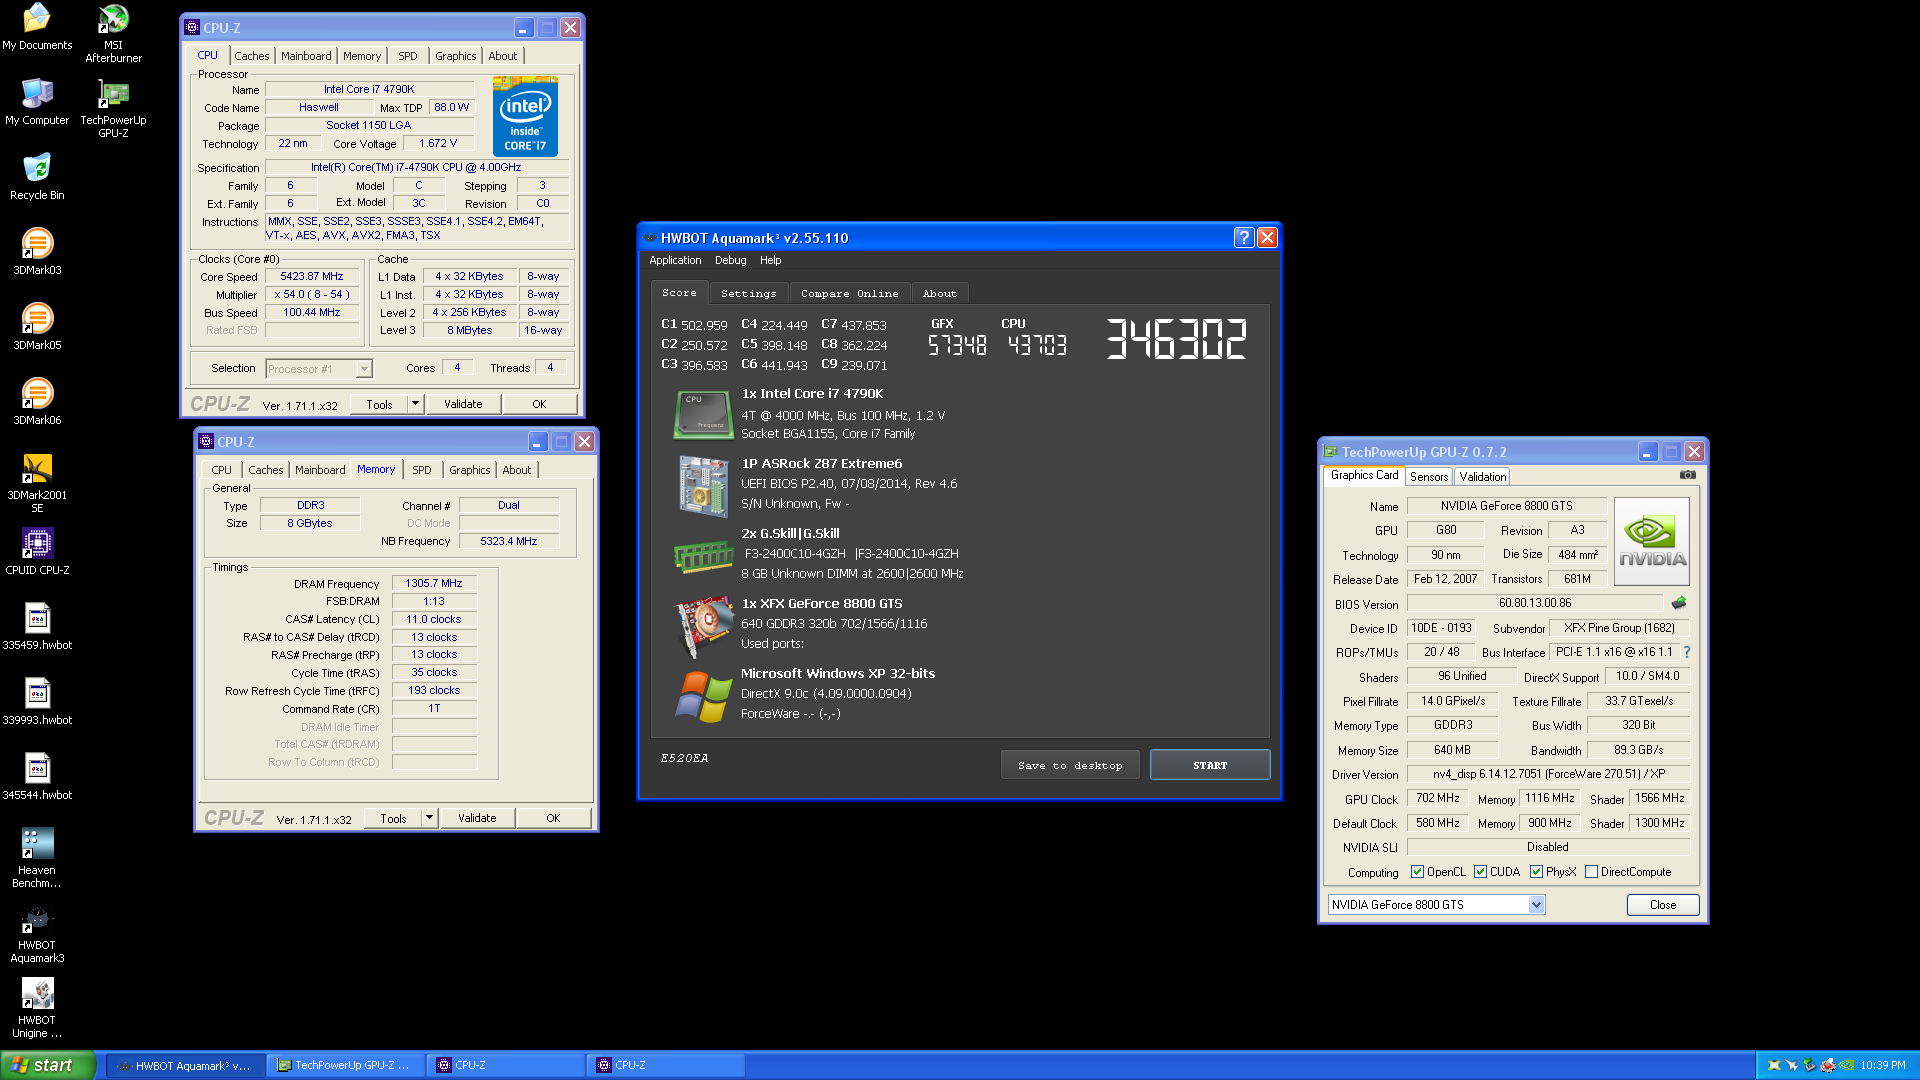This screenshot has height=1080, width=1920.
Task: Open the My Documents desktop icon
Action: 37,27
